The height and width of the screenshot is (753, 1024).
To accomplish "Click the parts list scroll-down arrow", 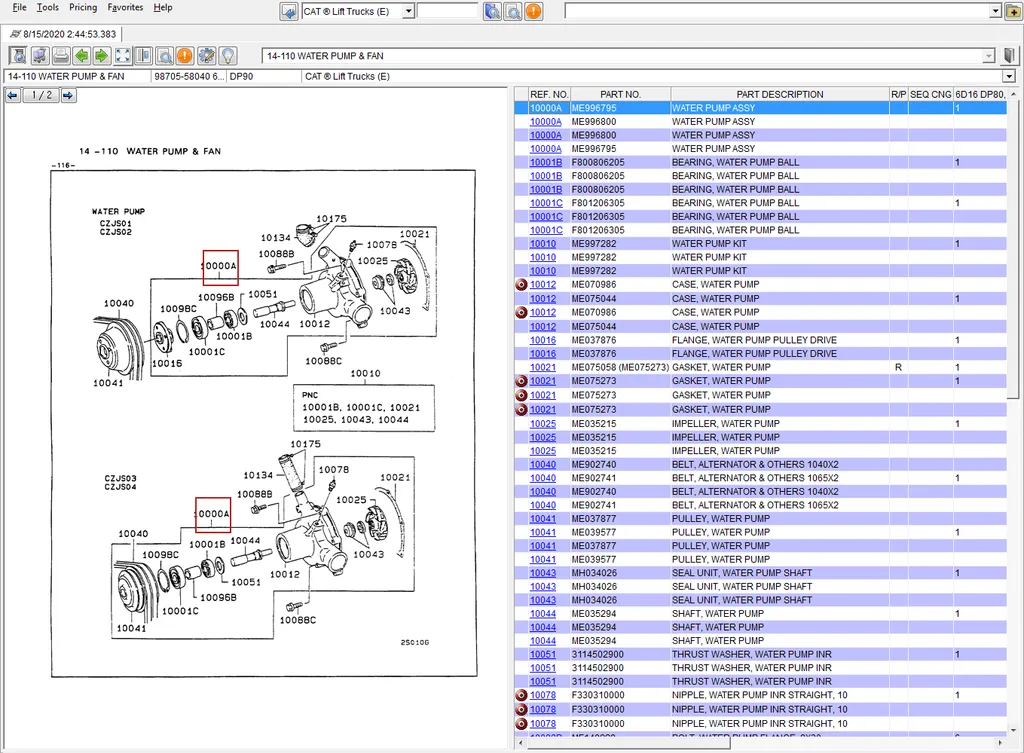I will pos(1013,730).
